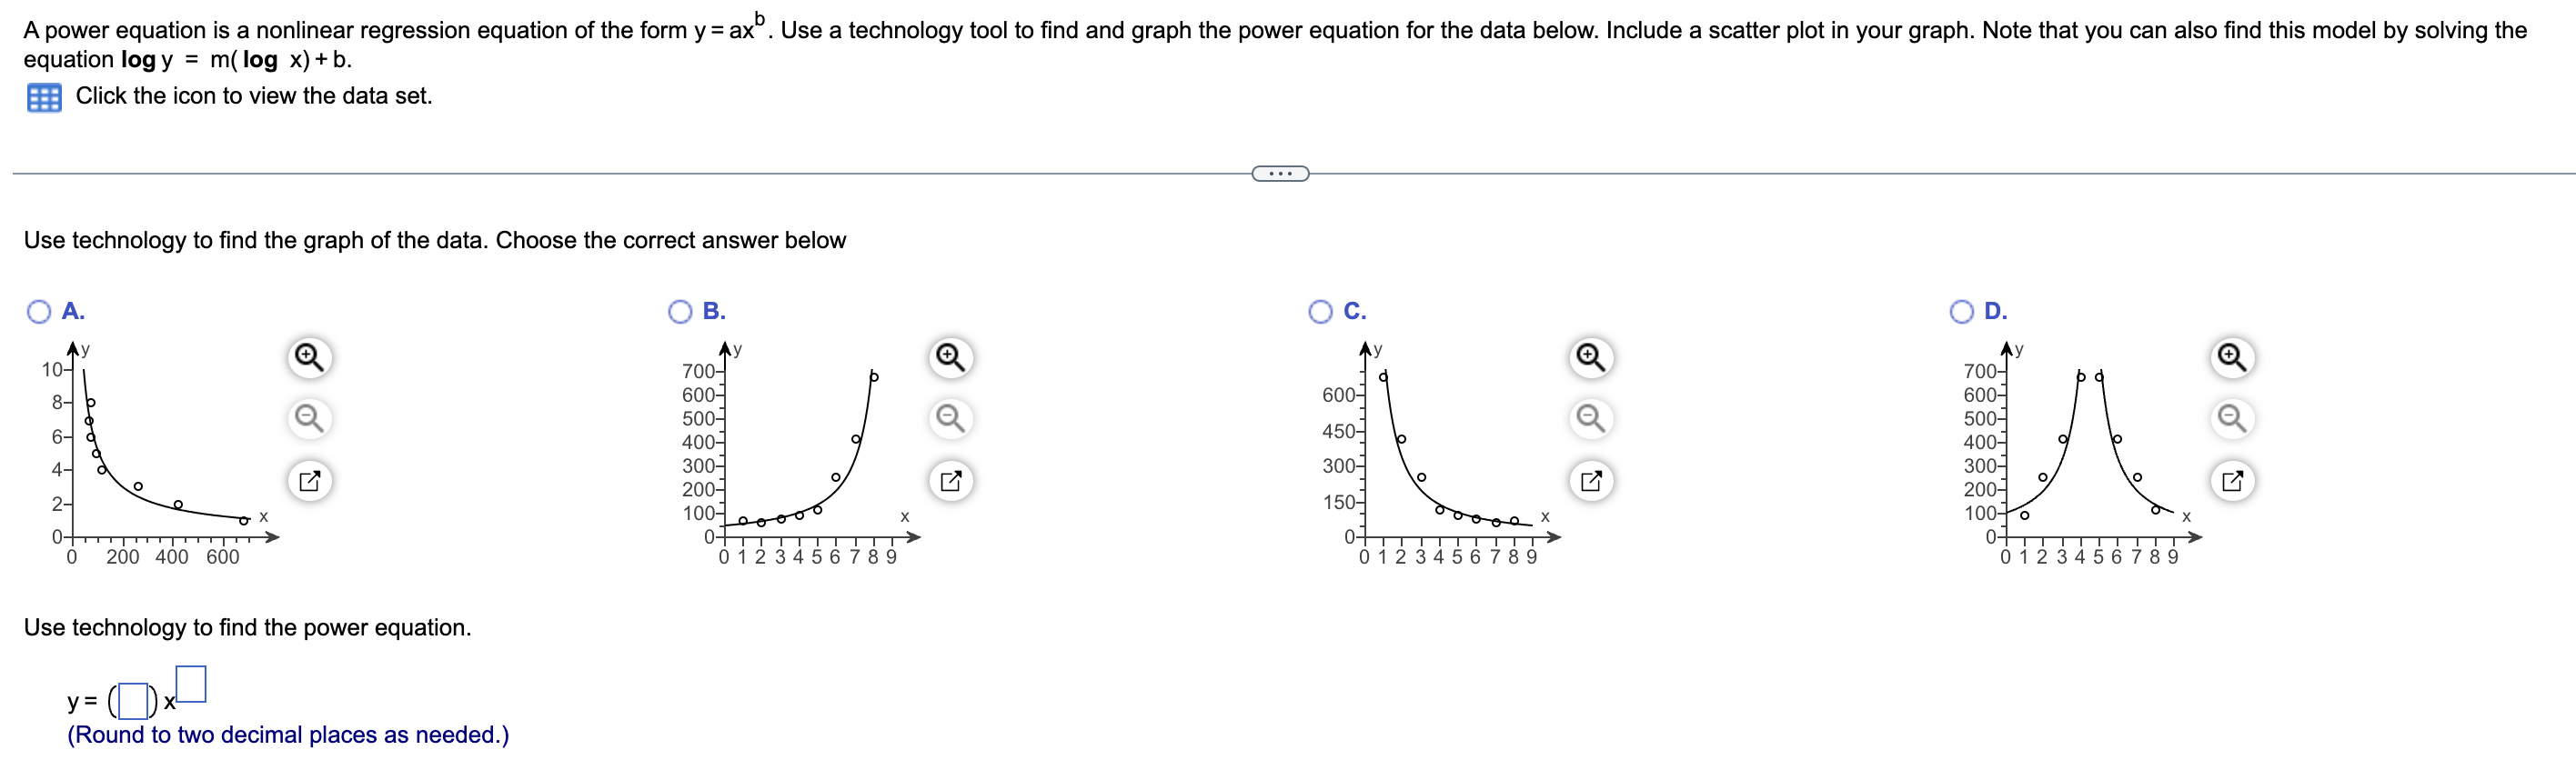Open graph D in a larger view

point(2234,480)
